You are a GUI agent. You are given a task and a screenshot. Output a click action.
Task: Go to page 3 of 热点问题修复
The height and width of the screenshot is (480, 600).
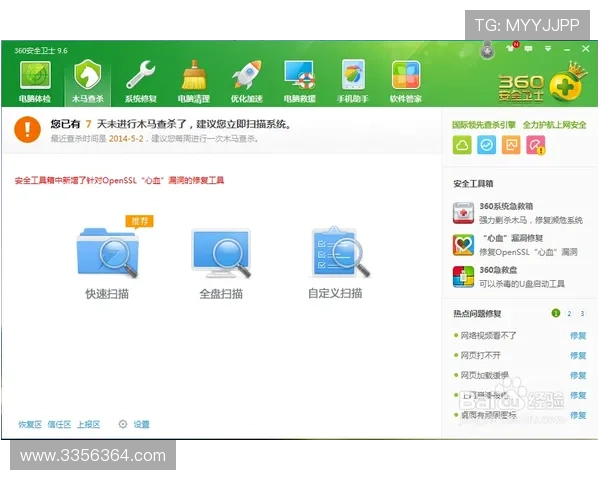582,313
